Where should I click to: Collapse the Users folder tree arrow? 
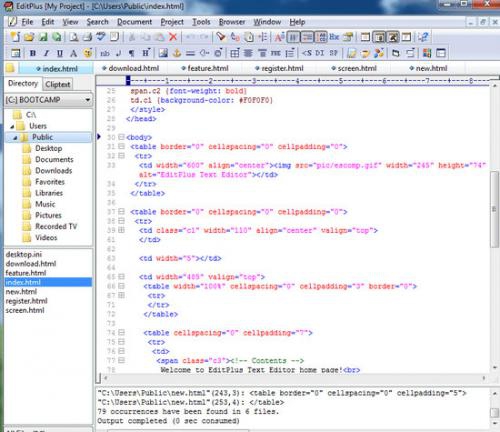[12, 126]
